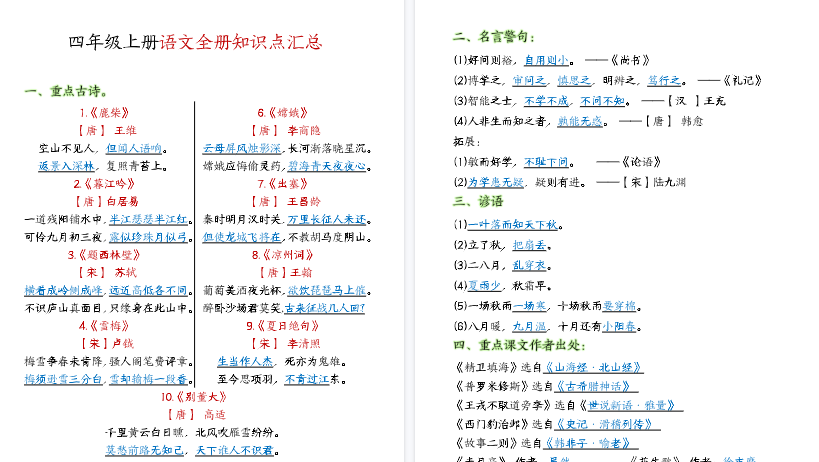Click the poem title '6.《嫦娥》'
The height and width of the screenshot is (462, 819).
pyautogui.click(x=283, y=113)
